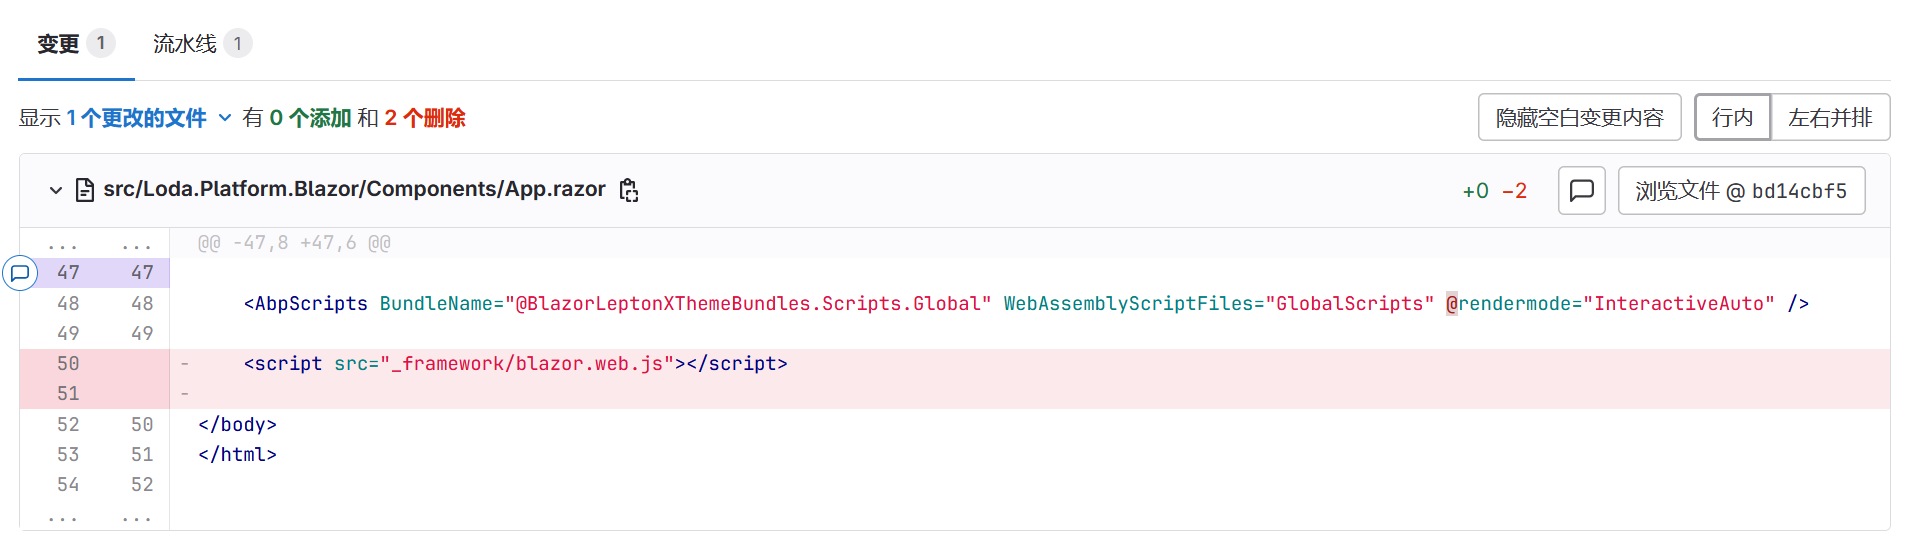The image size is (1906, 541).
Task: Open the 1个更改的文件 link
Action: (136, 118)
